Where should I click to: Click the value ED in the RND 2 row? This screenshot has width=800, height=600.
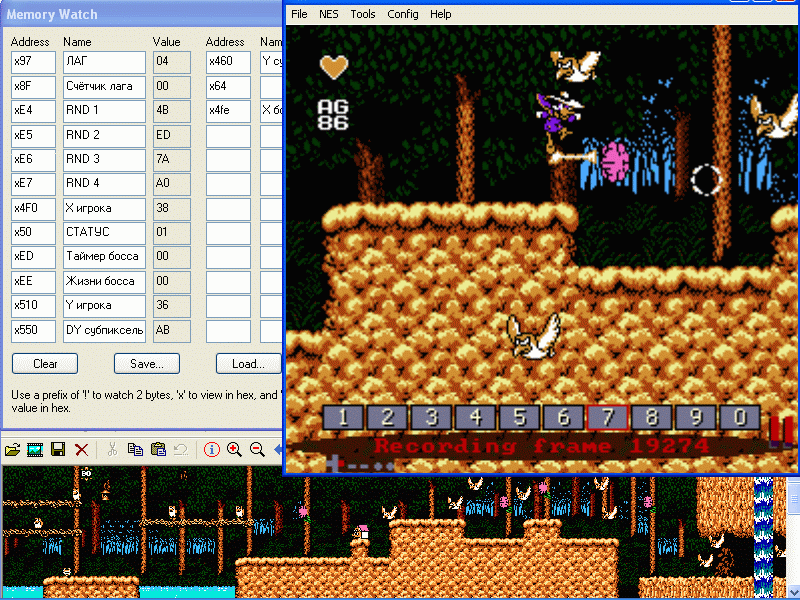(x=172, y=135)
